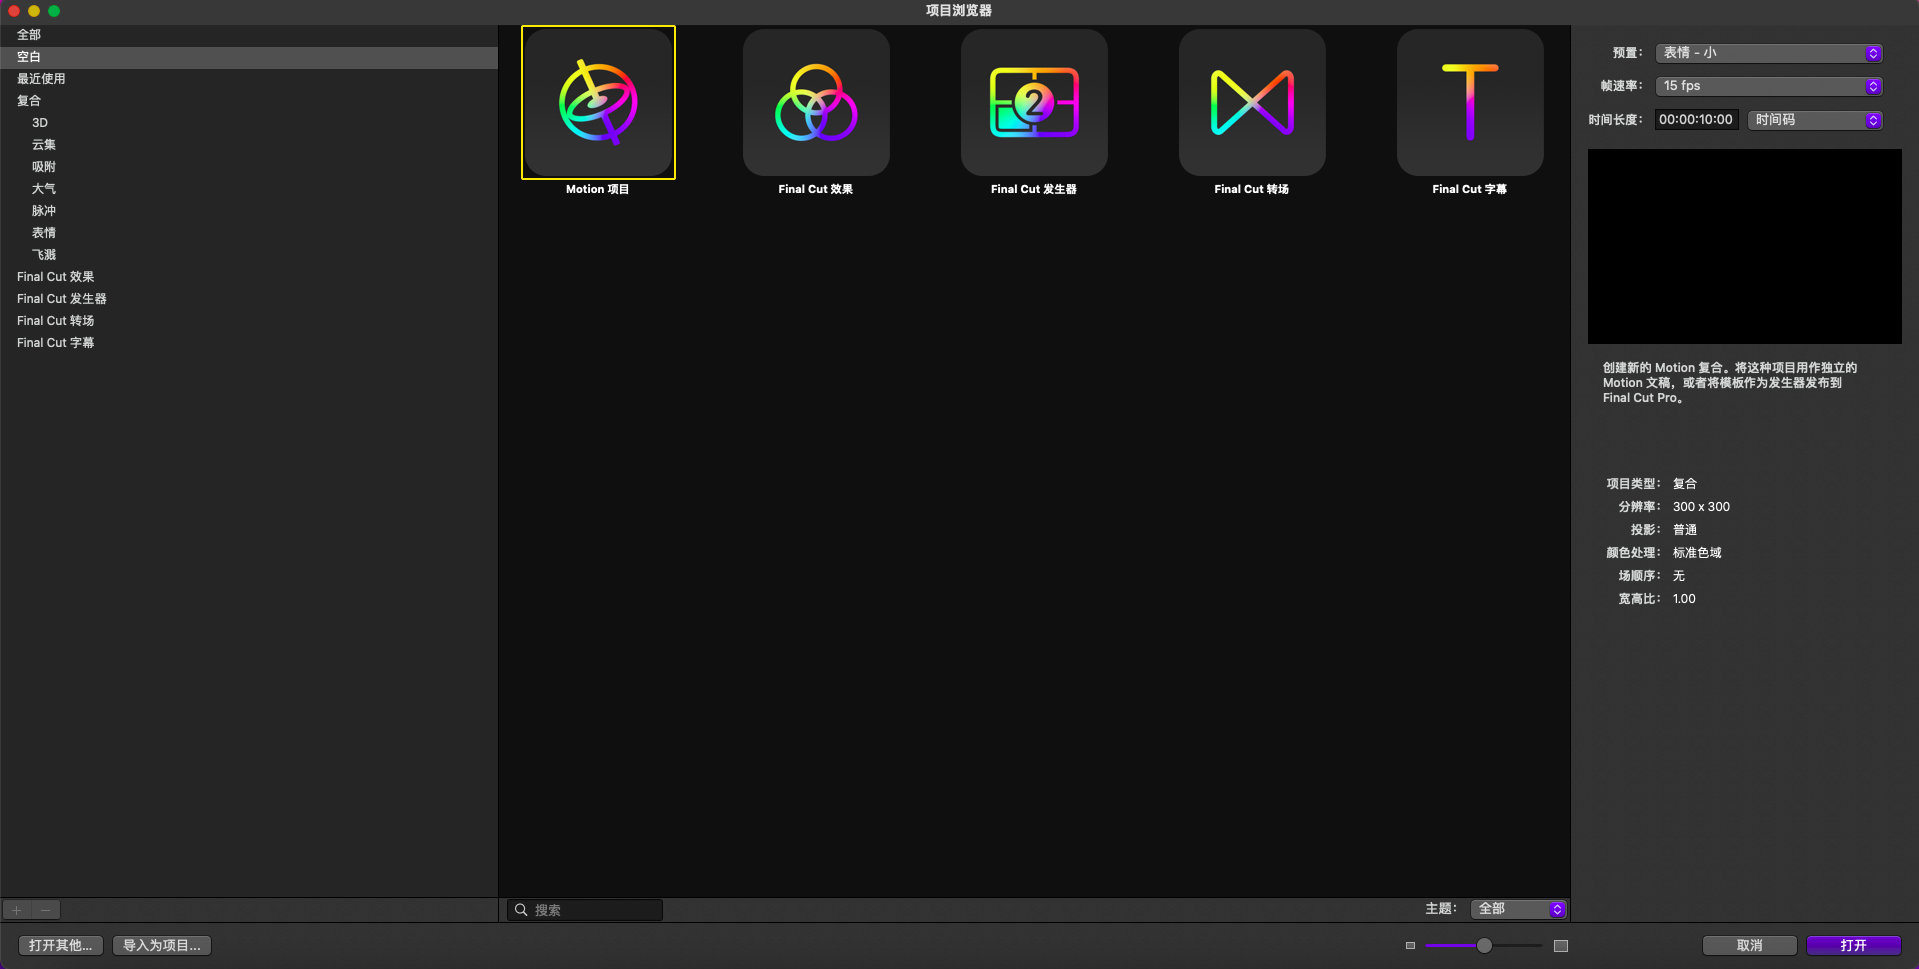Click the 取消 cancel button
The width and height of the screenshot is (1919, 969).
point(1749,945)
